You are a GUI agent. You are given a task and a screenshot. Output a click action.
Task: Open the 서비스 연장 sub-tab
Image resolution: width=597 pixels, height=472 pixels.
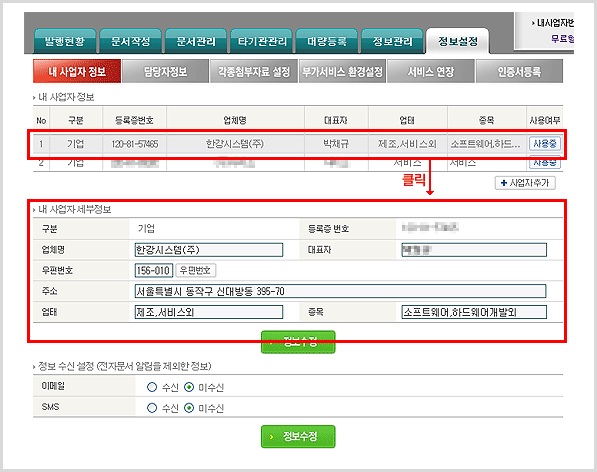(x=431, y=71)
